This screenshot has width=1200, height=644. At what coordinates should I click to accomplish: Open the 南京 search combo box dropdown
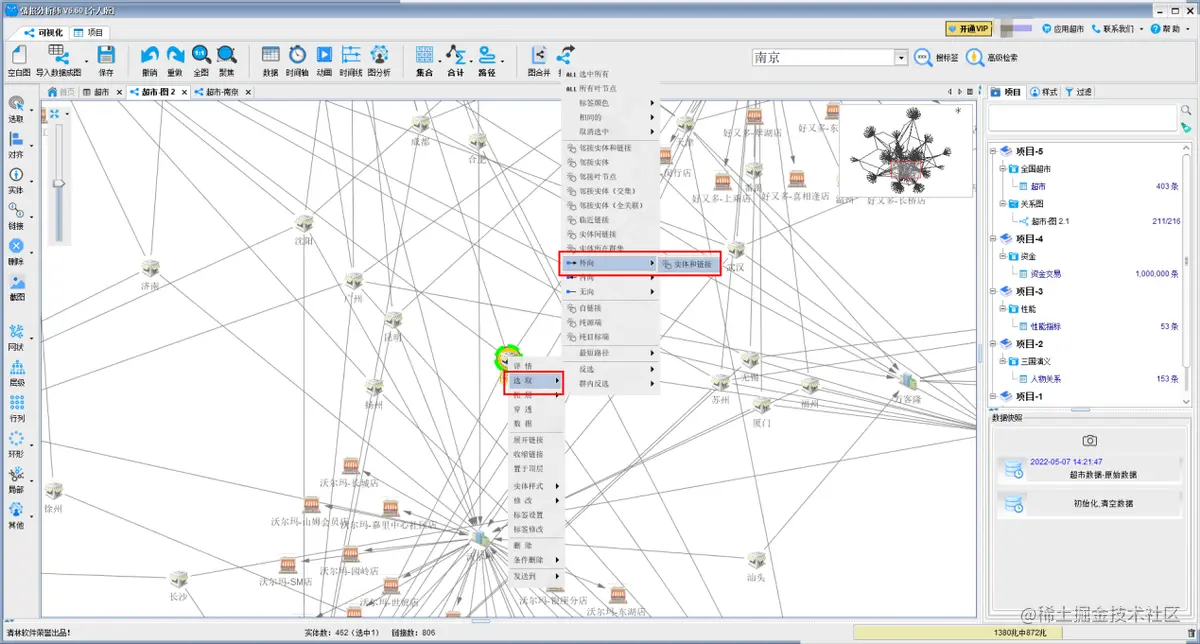tap(901, 58)
